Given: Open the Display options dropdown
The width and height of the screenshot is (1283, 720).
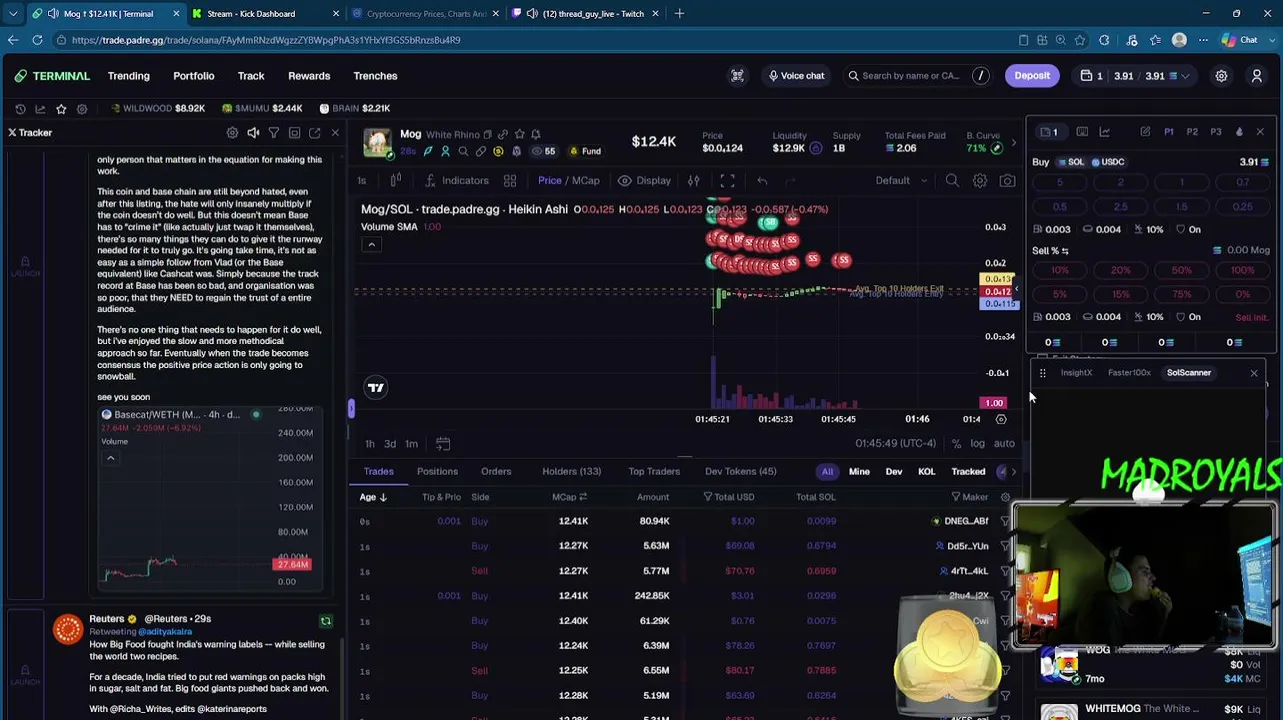Looking at the screenshot, I should (644, 181).
